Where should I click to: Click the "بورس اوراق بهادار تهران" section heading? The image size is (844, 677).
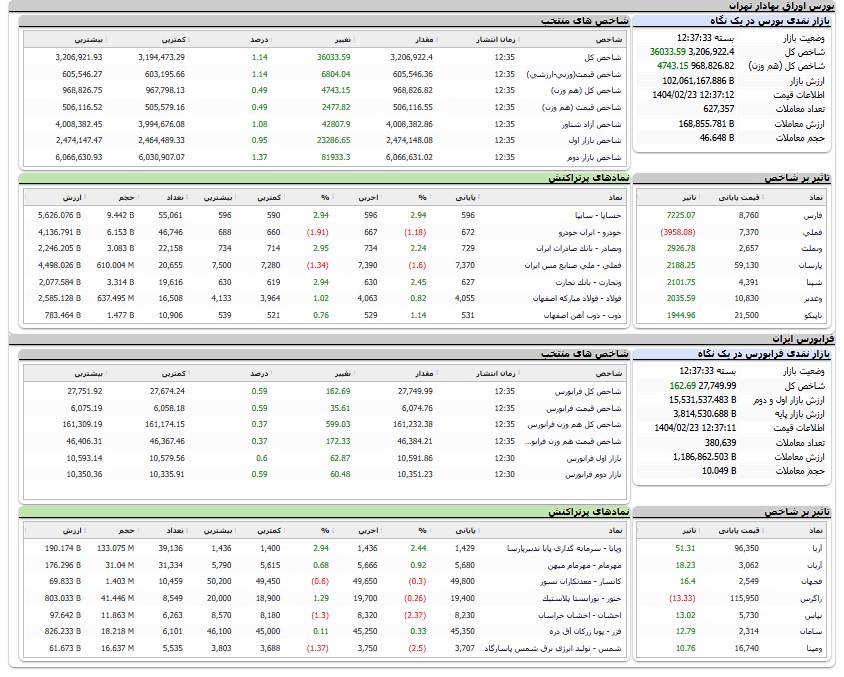(x=782, y=6)
